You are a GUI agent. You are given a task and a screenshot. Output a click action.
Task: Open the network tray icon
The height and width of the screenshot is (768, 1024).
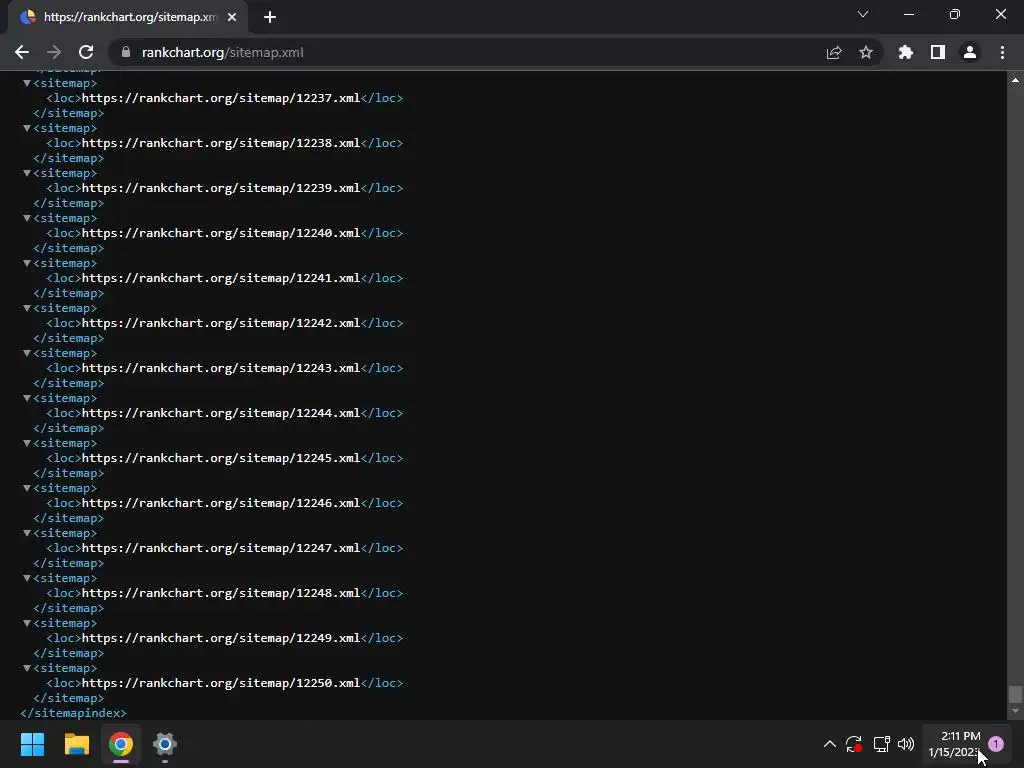pyautogui.click(x=882, y=744)
